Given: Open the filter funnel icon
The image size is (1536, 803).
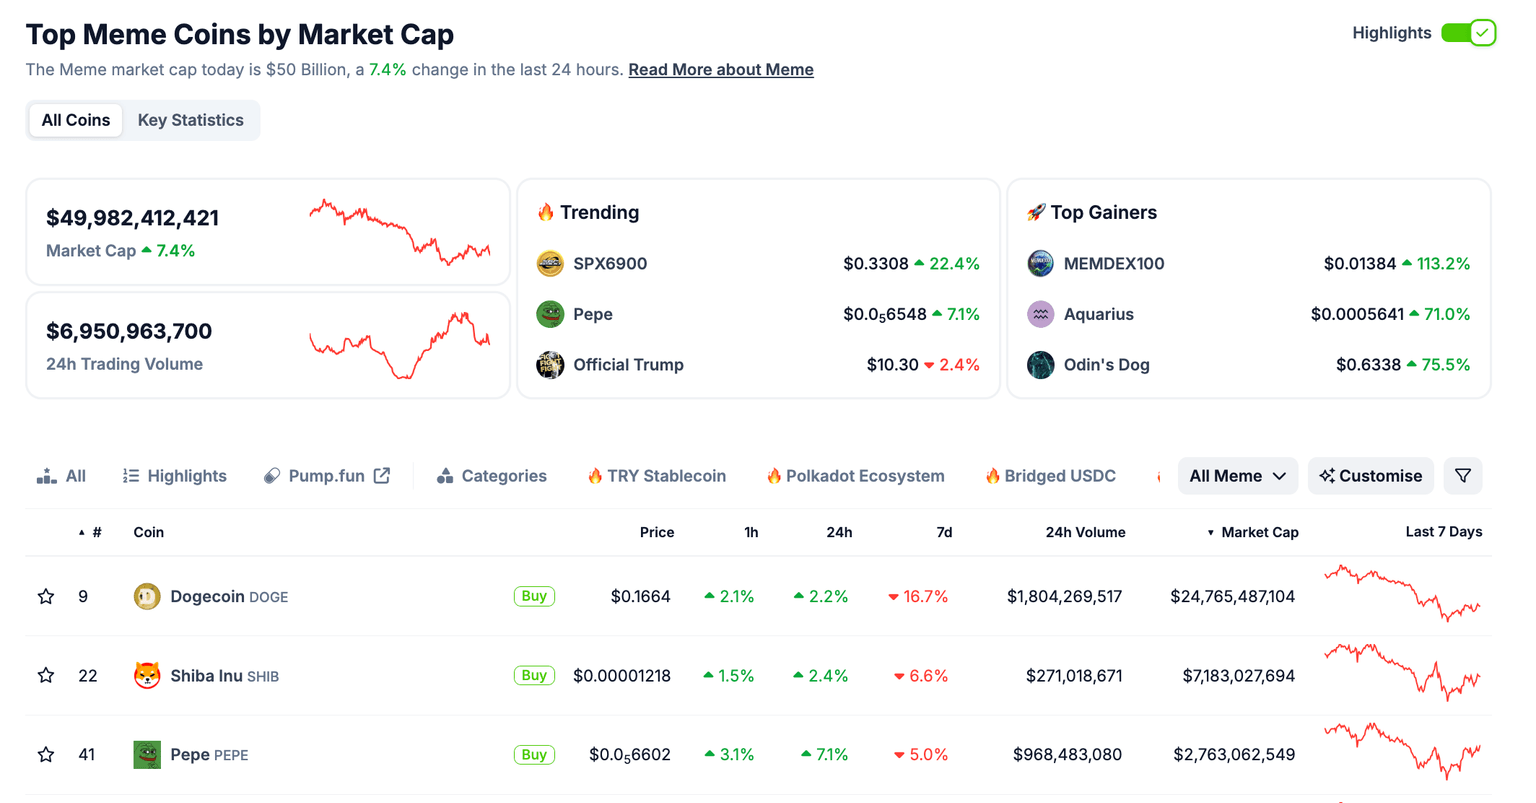Looking at the screenshot, I should (x=1462, y=476).
